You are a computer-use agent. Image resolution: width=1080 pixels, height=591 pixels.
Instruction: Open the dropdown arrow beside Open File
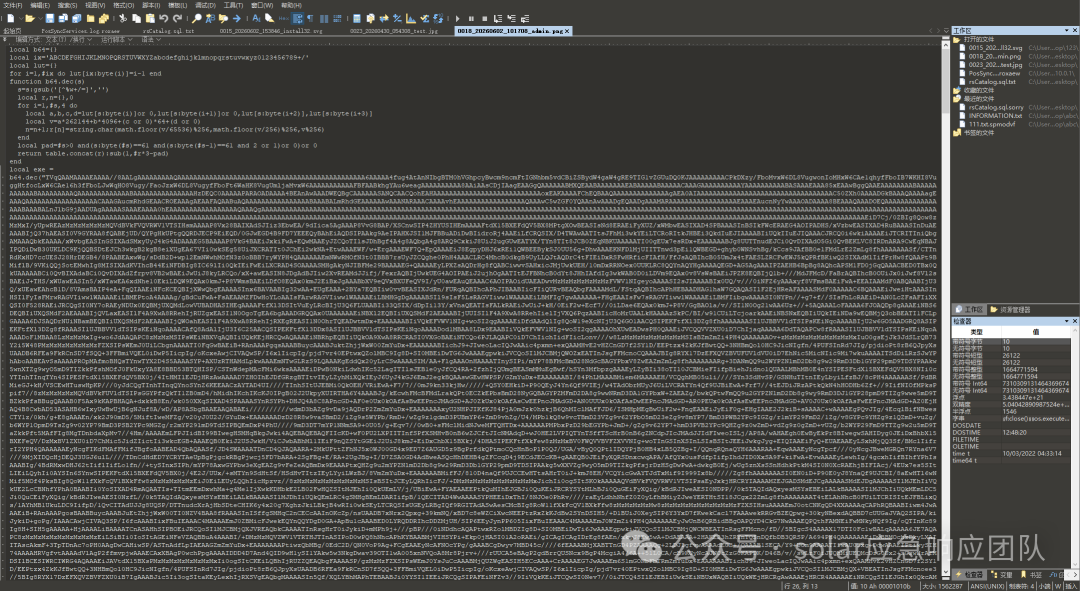[x=40, y=19]
